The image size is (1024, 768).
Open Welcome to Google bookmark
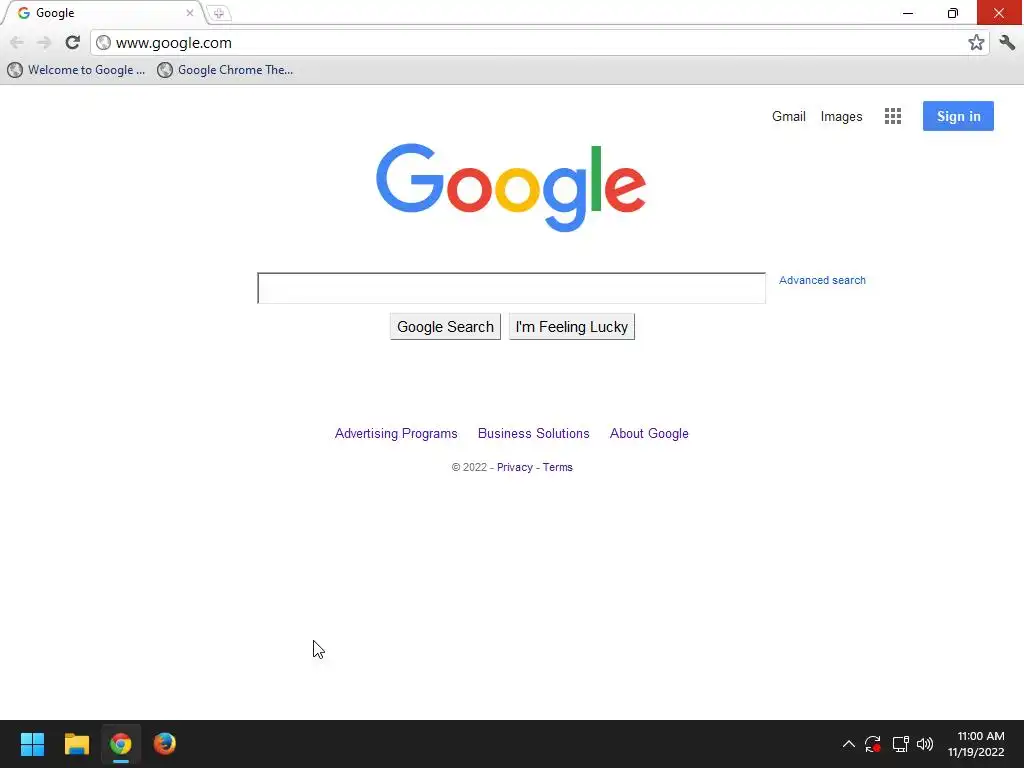[x=76, y=70]
